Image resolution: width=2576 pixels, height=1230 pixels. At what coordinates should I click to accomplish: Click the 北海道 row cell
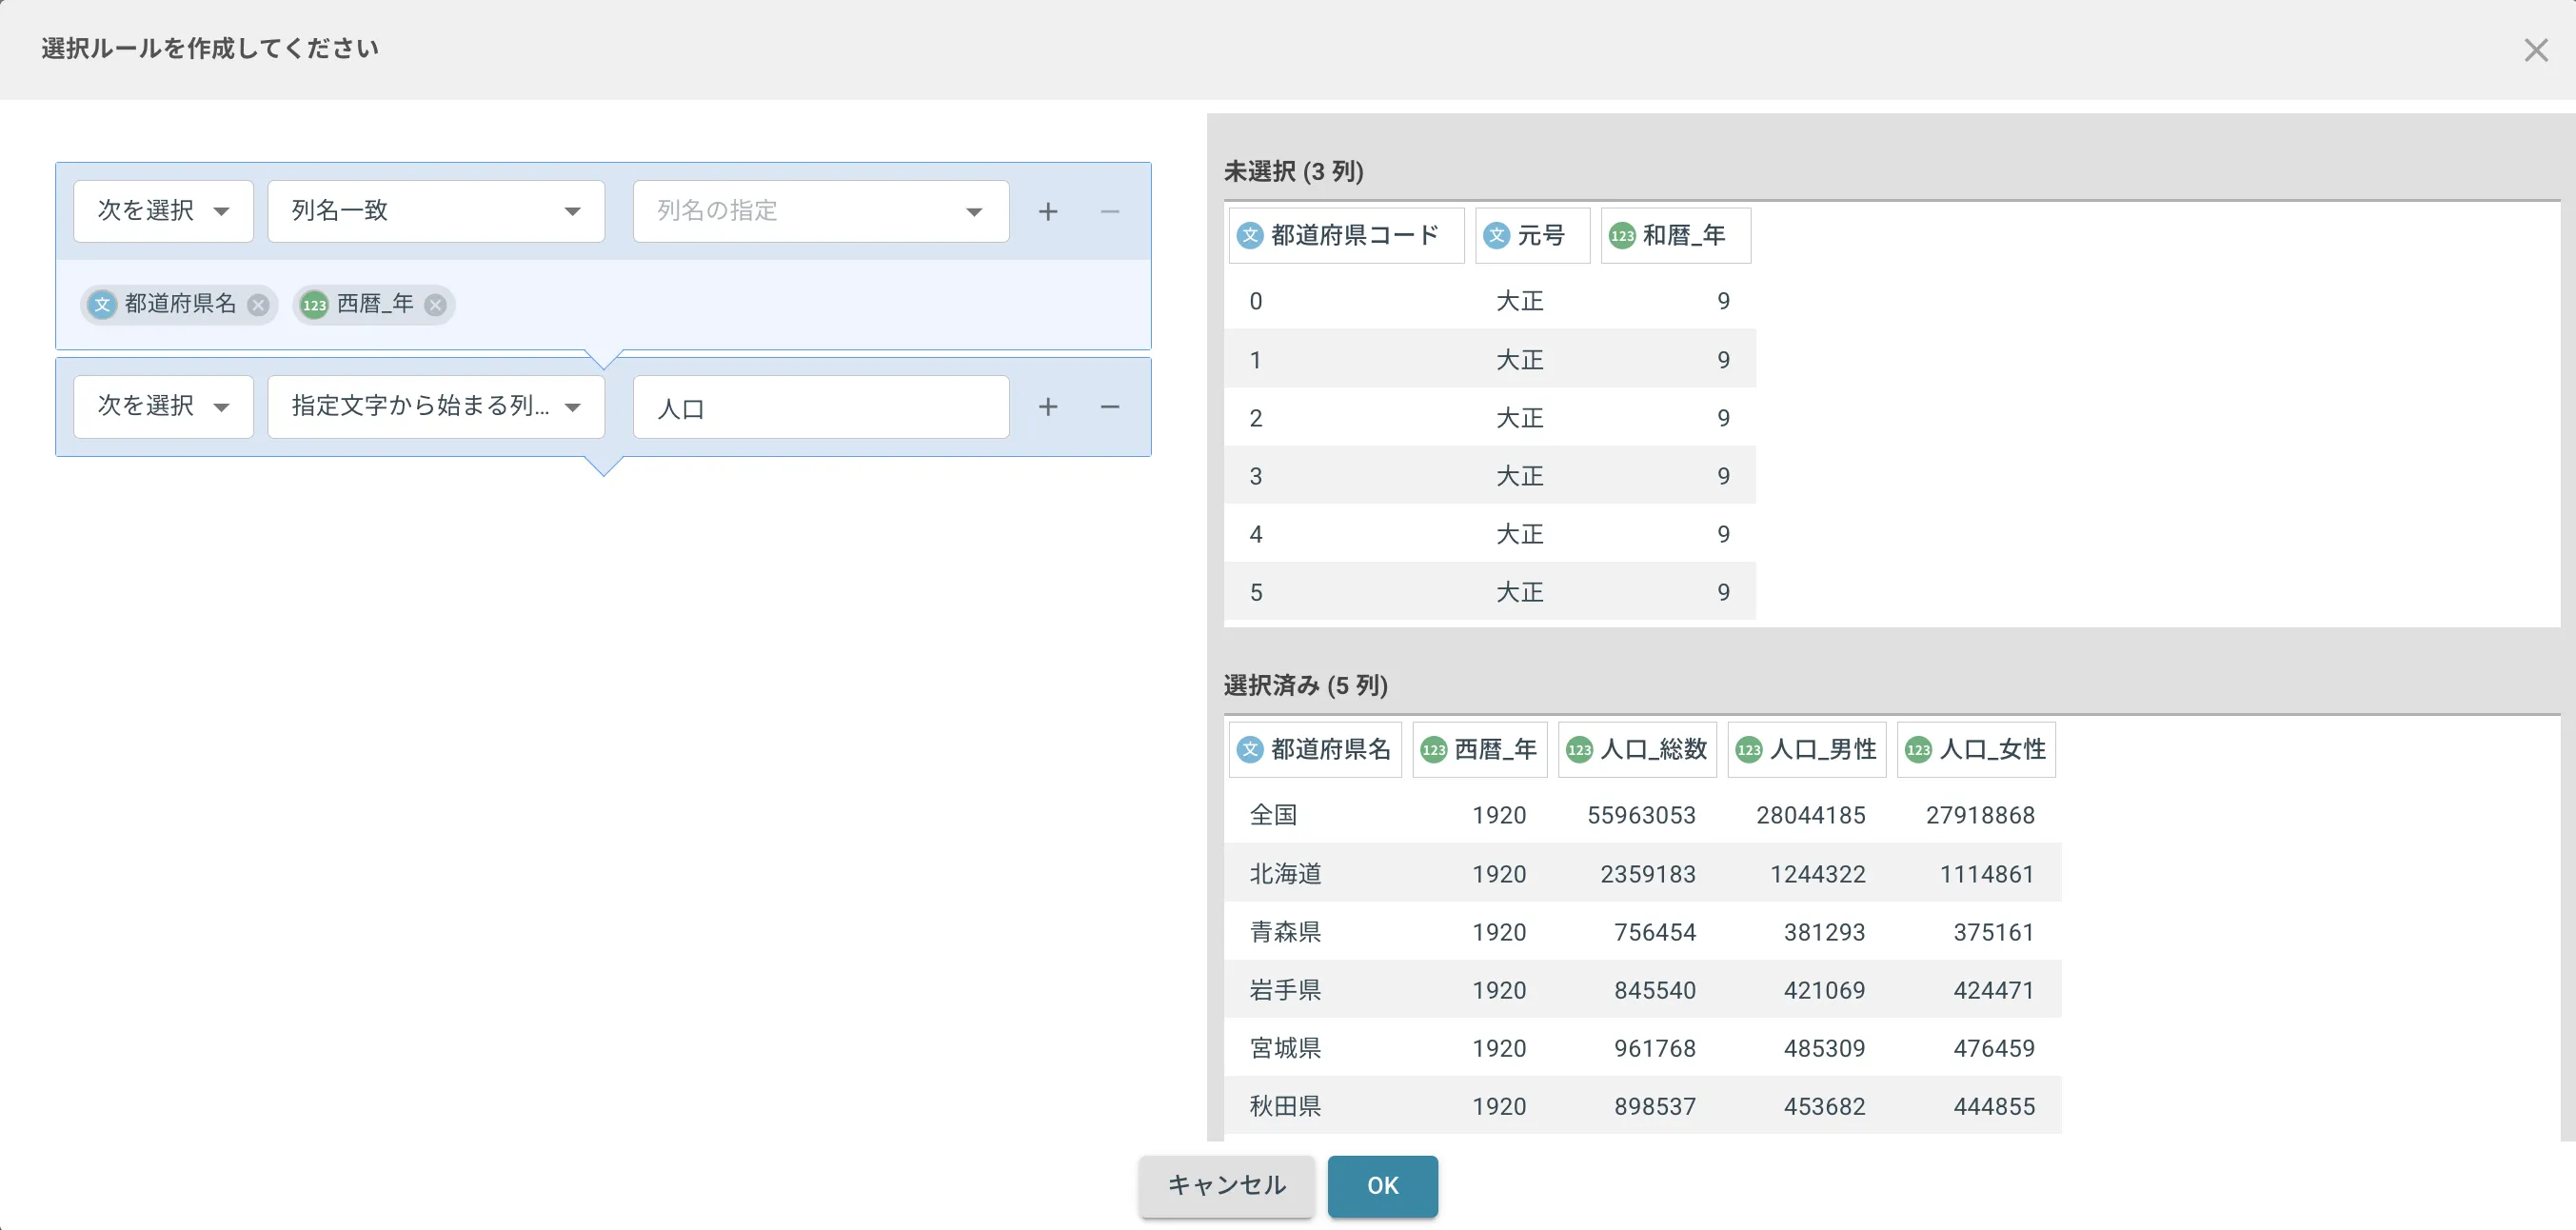click(x=1285, y=874)
